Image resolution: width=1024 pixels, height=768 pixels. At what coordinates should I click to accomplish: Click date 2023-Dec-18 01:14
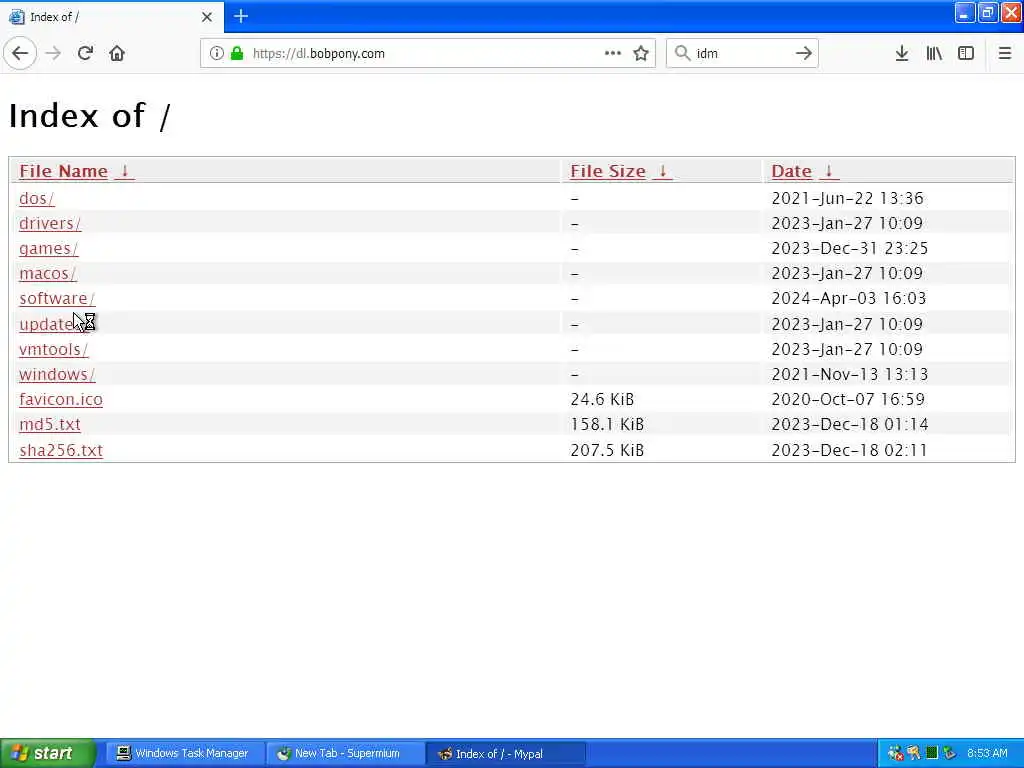(x=850, y=424)
